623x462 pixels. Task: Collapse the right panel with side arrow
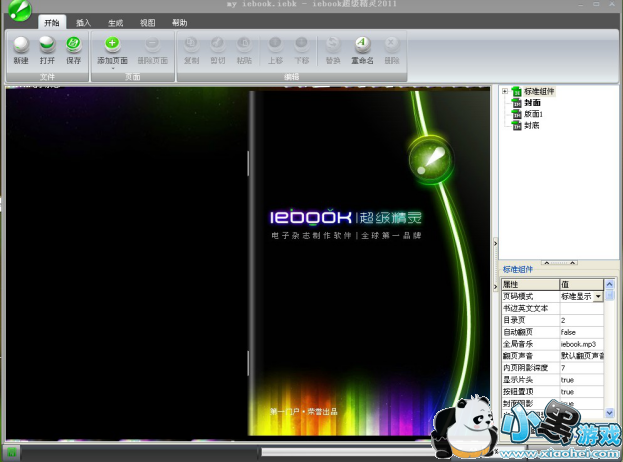point(493,242)
